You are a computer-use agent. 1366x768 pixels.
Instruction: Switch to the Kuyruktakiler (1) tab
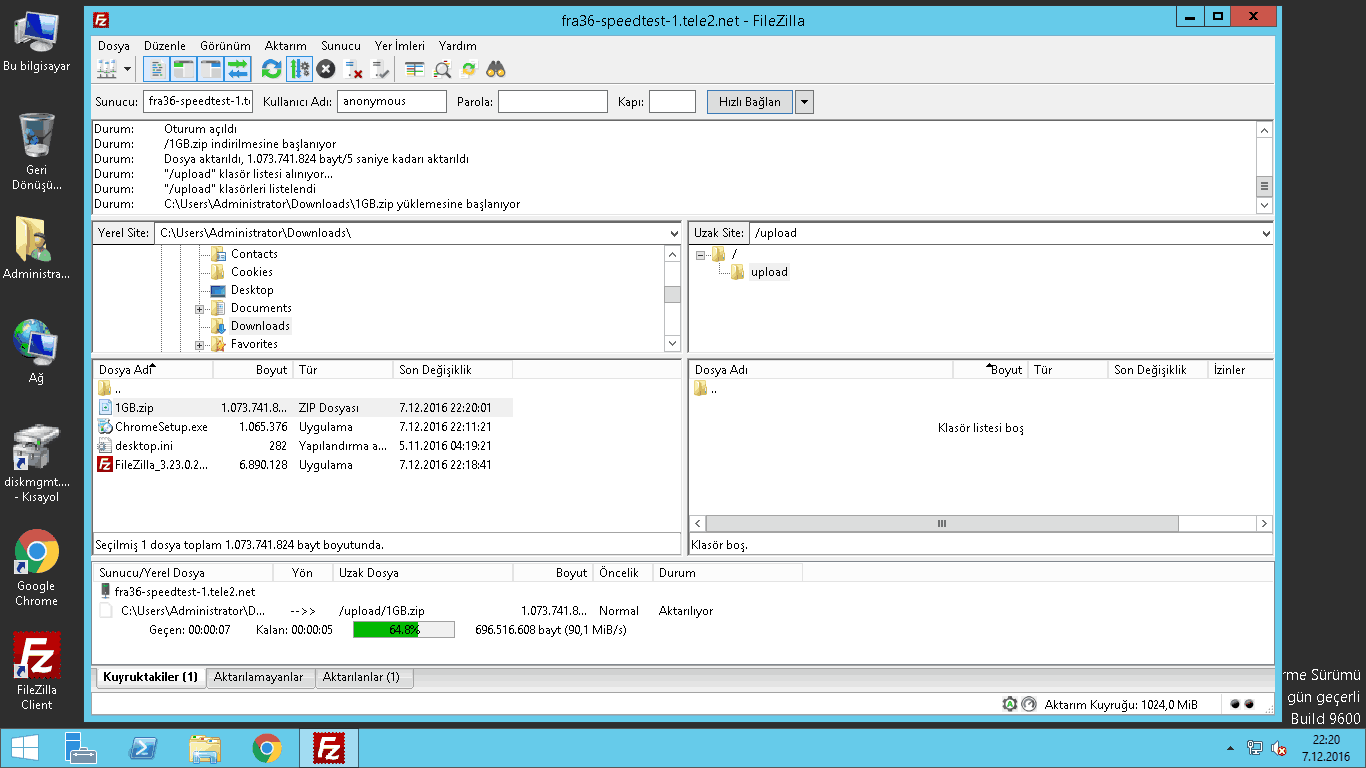(x=150, y=677)
